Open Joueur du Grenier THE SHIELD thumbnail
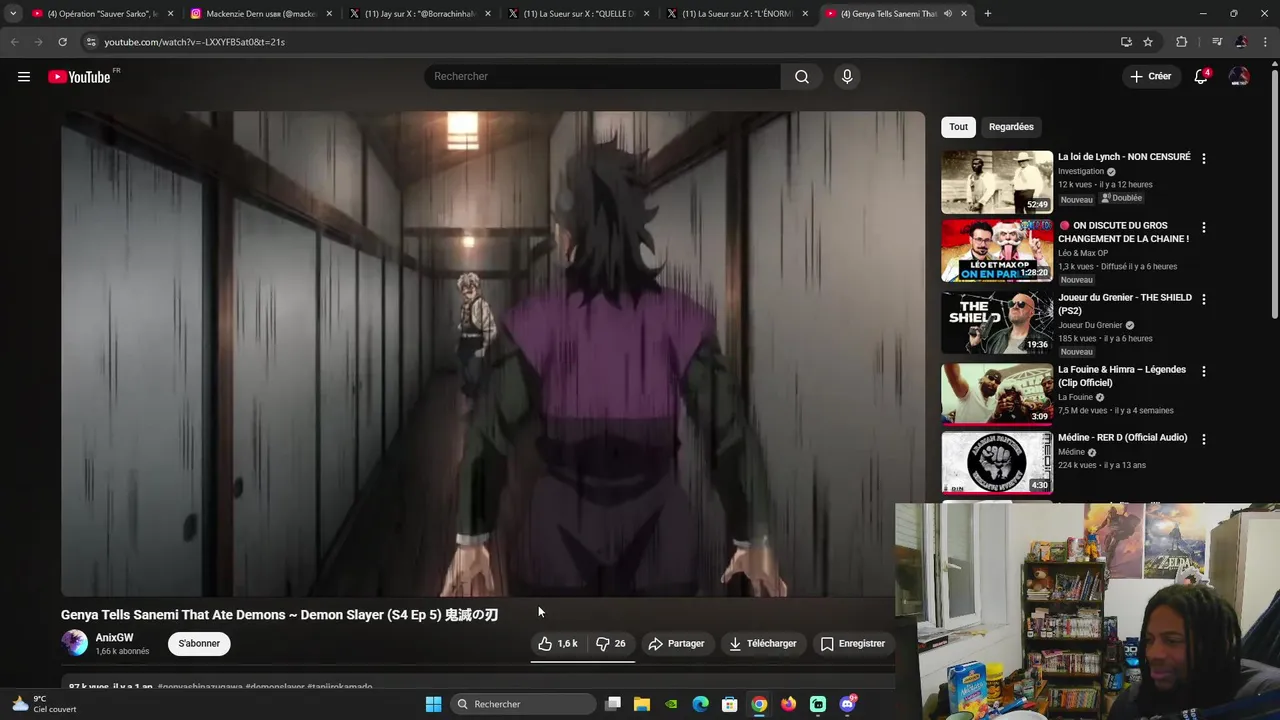The height and width of the screenshot is (720, 1280). [997, 323]
